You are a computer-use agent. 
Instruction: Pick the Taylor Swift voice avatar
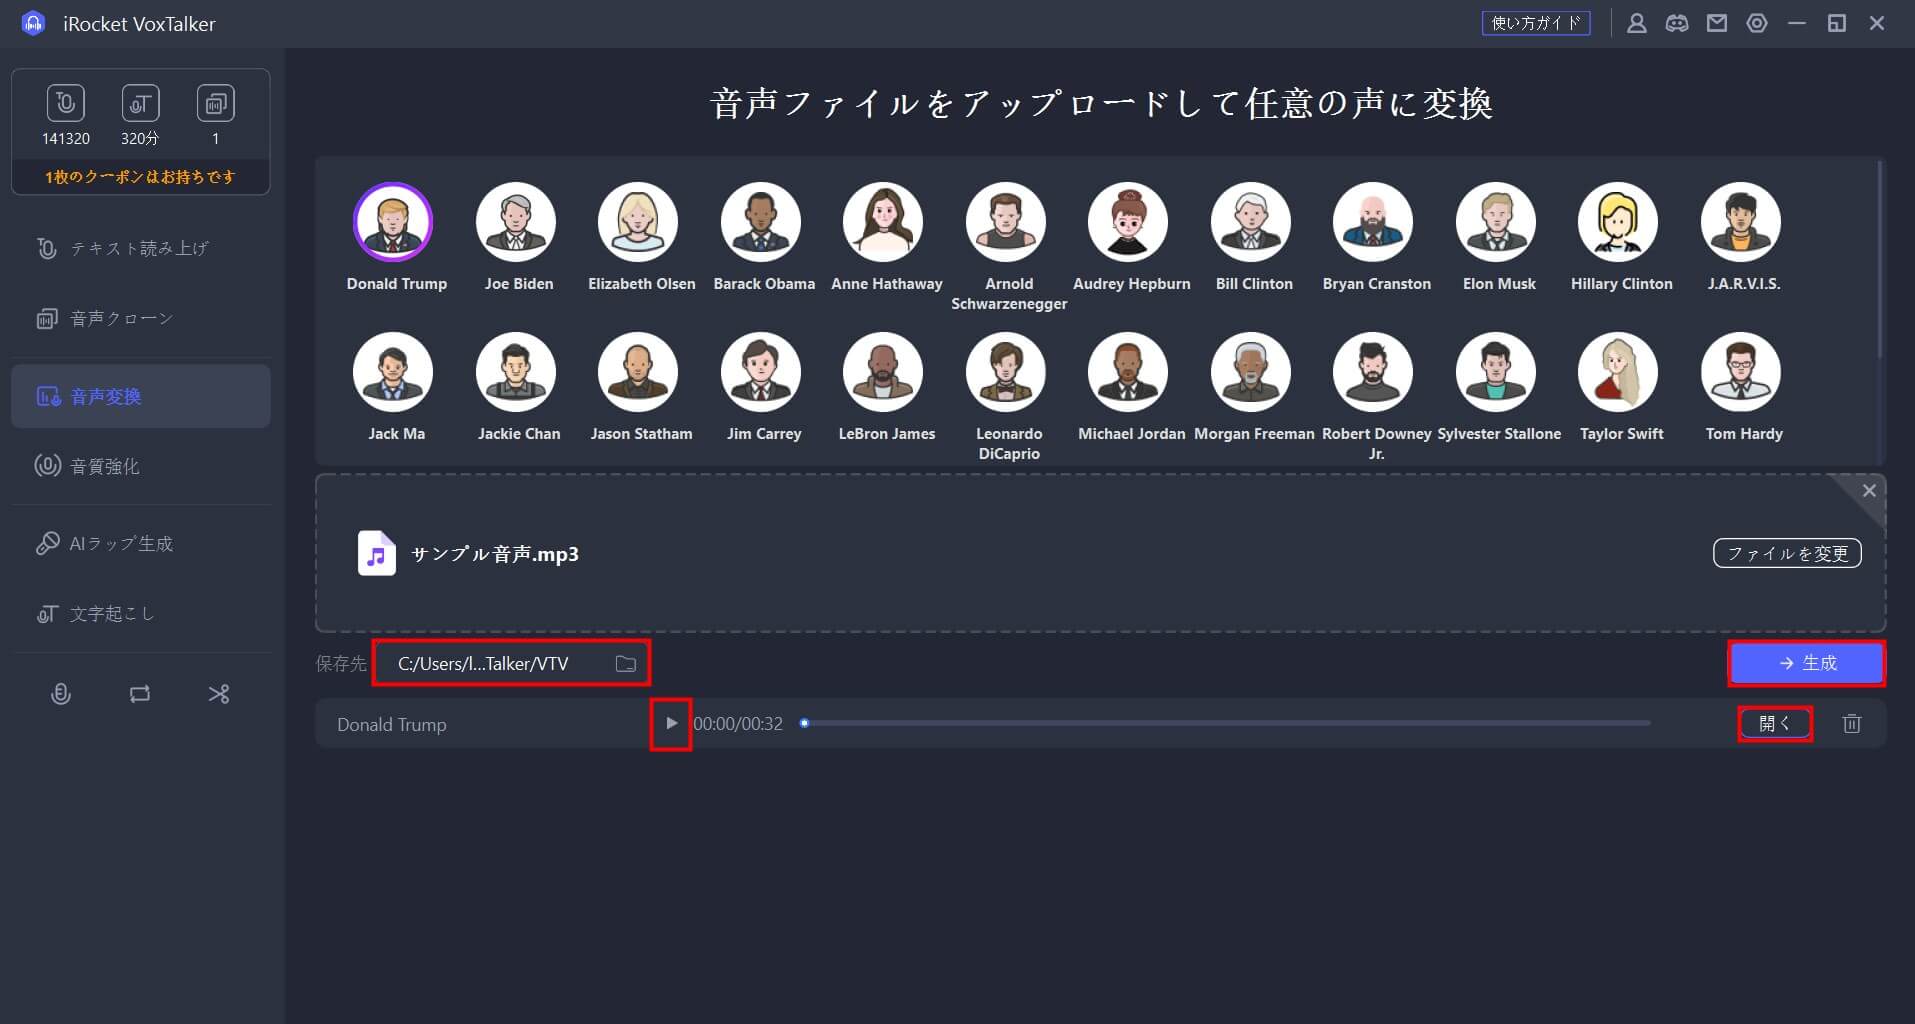(1618, 372)
